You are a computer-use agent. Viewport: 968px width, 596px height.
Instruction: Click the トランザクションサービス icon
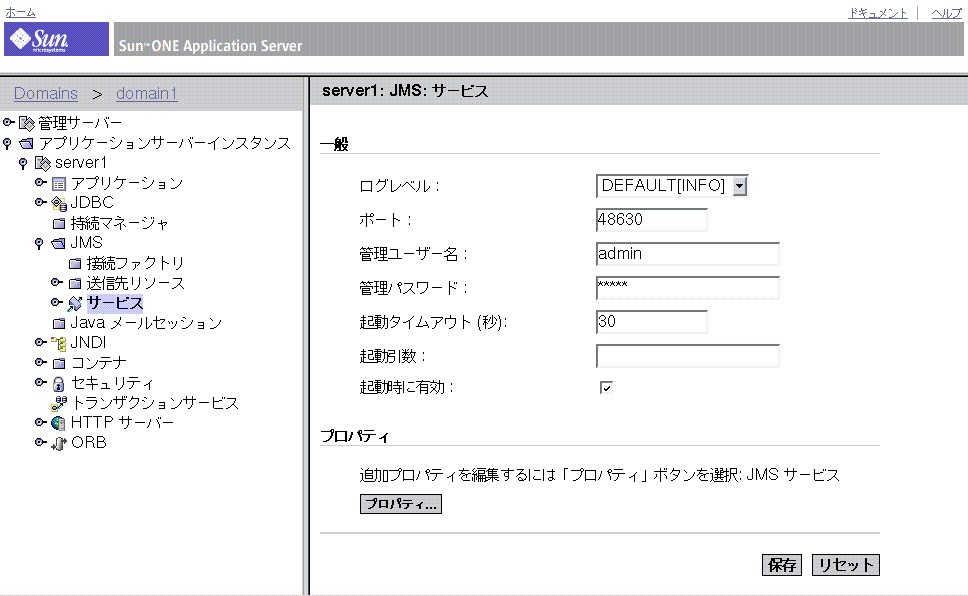(59, 403)
